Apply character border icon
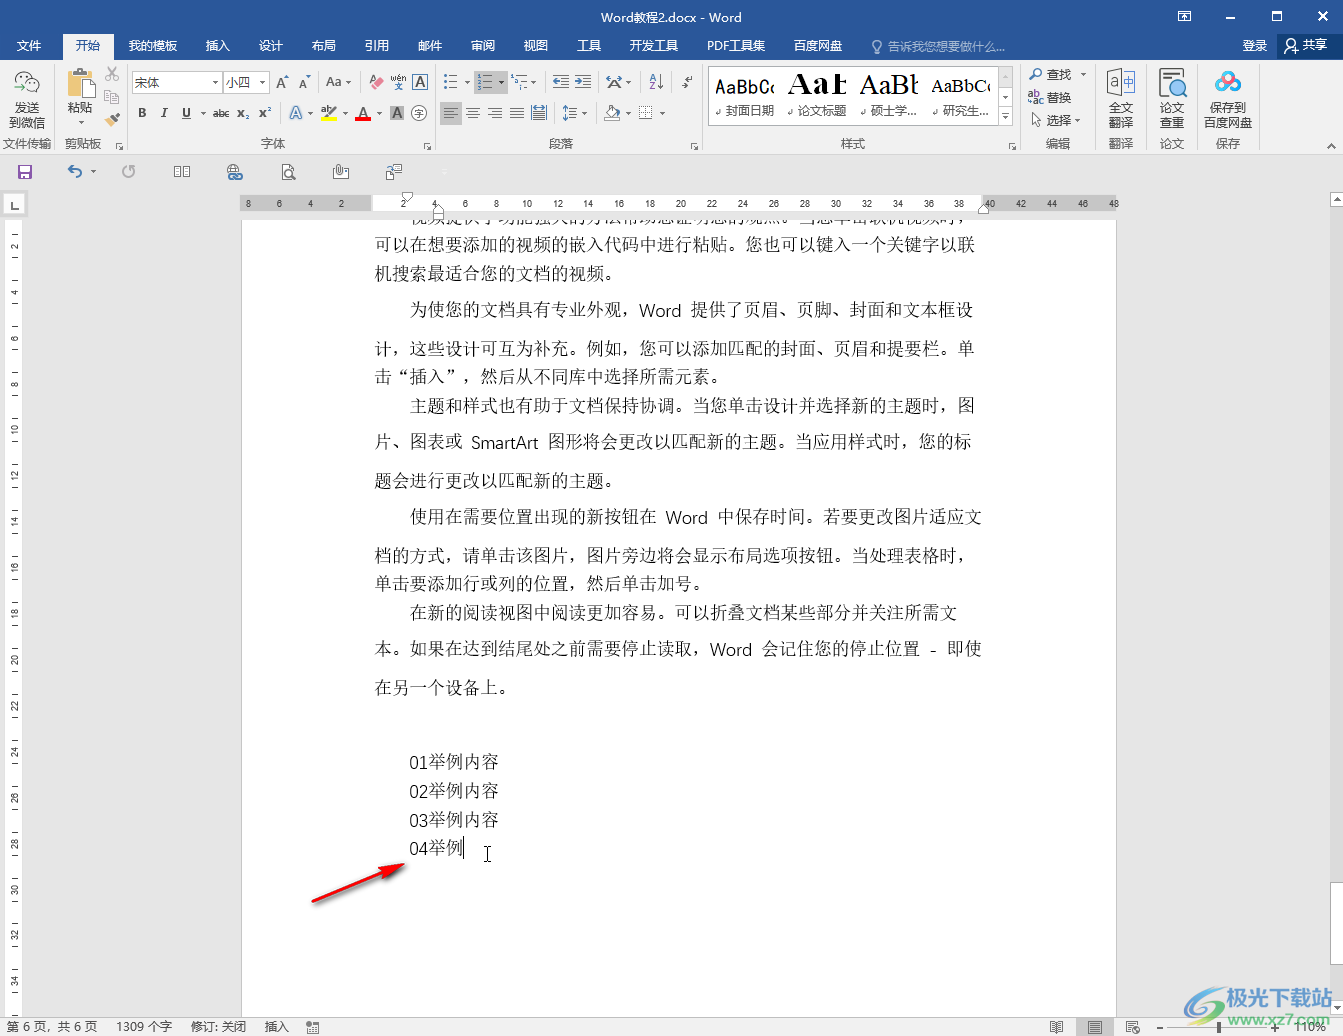 point(420,82)
